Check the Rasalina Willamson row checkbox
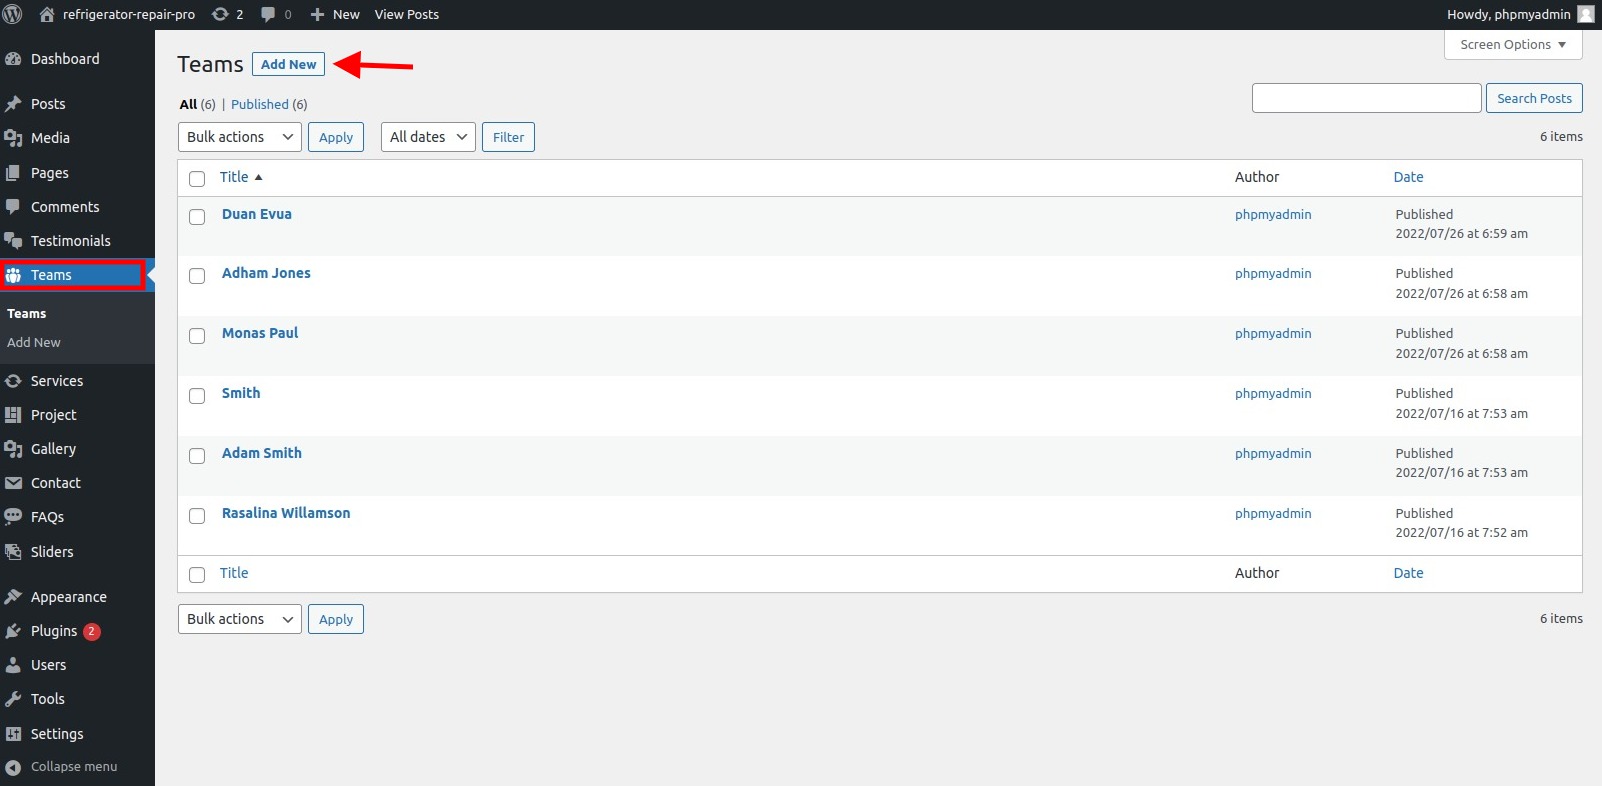The width and height of the screenshot is (1602, 786). coord(197,516)
